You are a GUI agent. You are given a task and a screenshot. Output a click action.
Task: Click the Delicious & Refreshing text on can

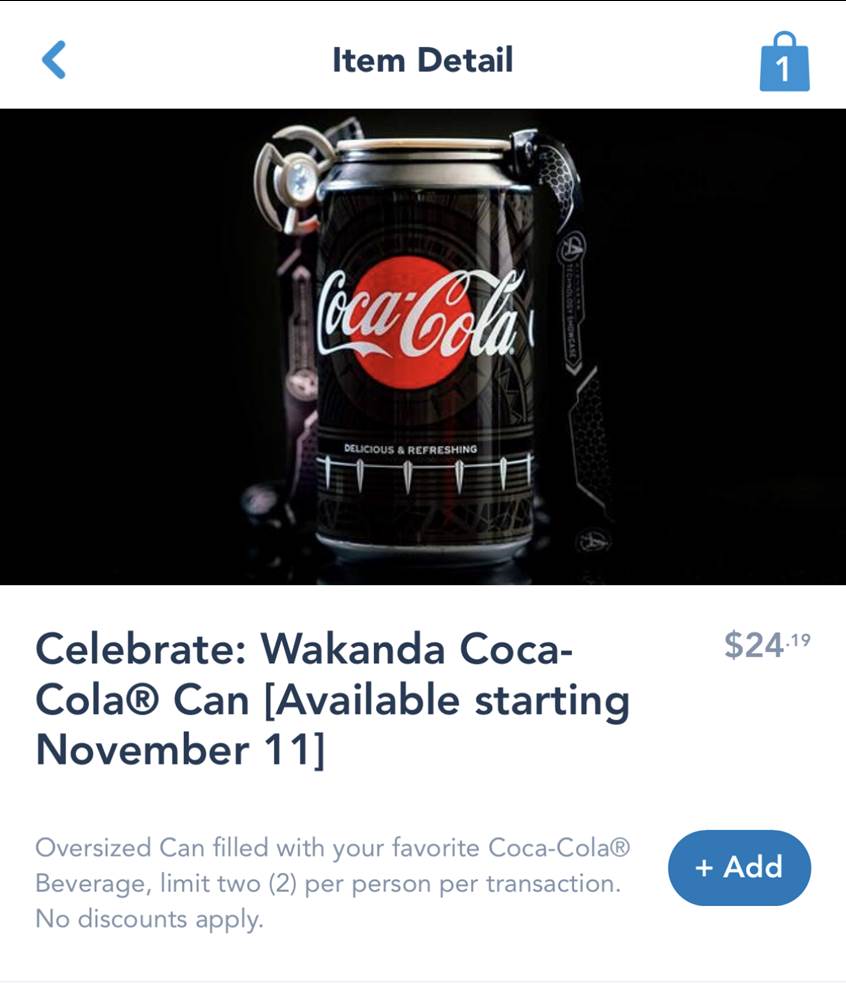410,450
